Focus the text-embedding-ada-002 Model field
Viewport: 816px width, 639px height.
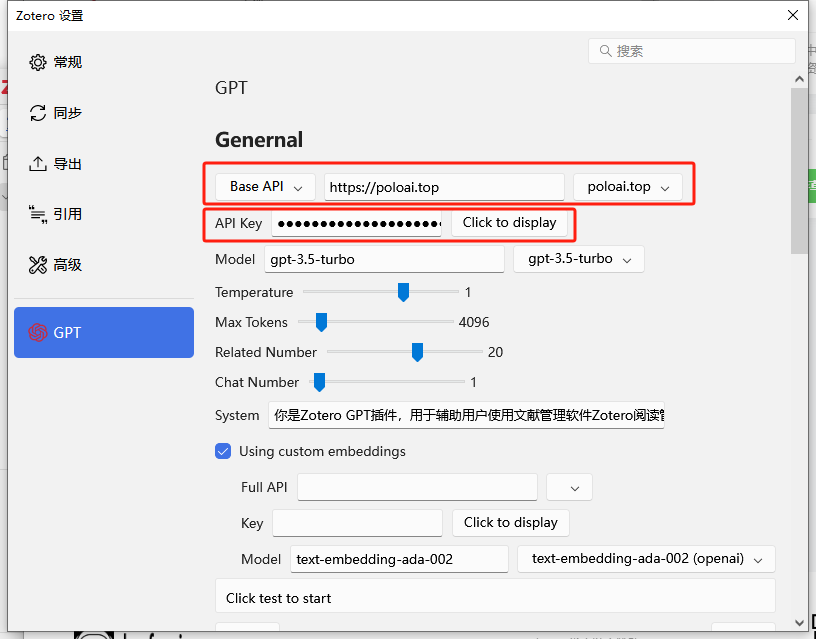point(399,559)
